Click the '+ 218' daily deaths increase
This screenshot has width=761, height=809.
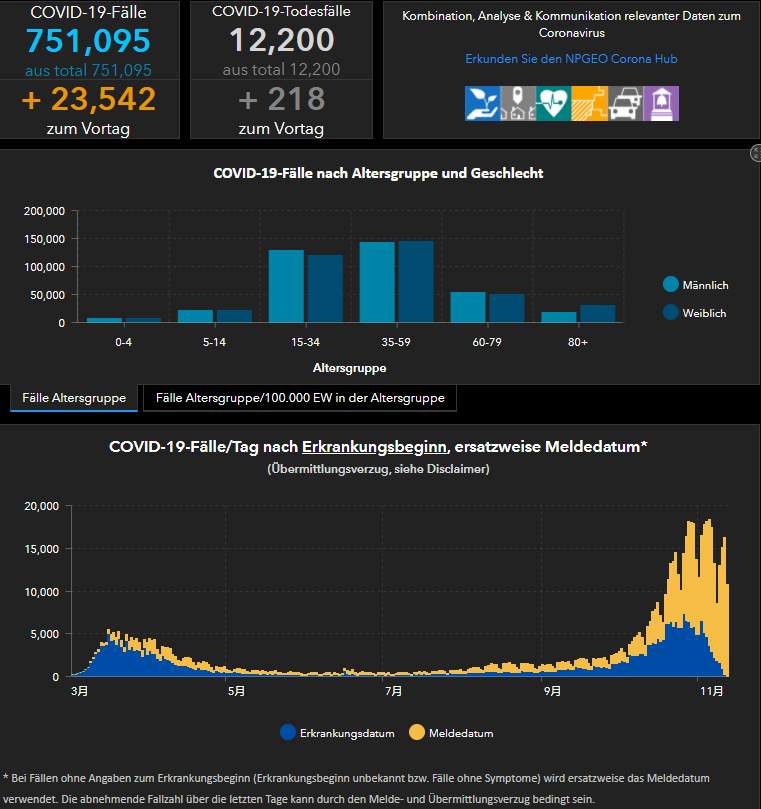pyautogui.click(x=282, y=99)
